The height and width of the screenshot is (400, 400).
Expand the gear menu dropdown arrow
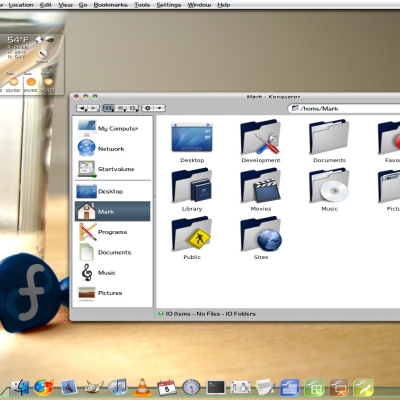click(160, 108)
